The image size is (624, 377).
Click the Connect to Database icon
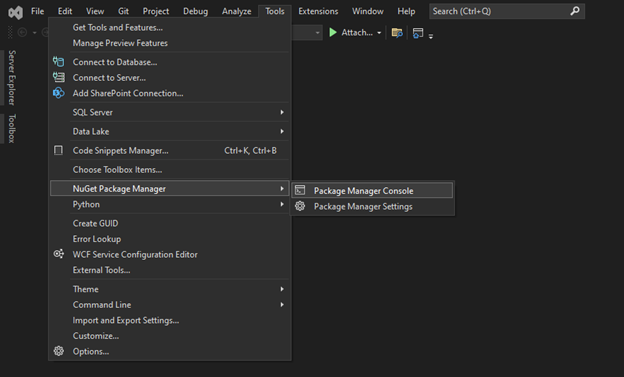(x=58, y=62)
